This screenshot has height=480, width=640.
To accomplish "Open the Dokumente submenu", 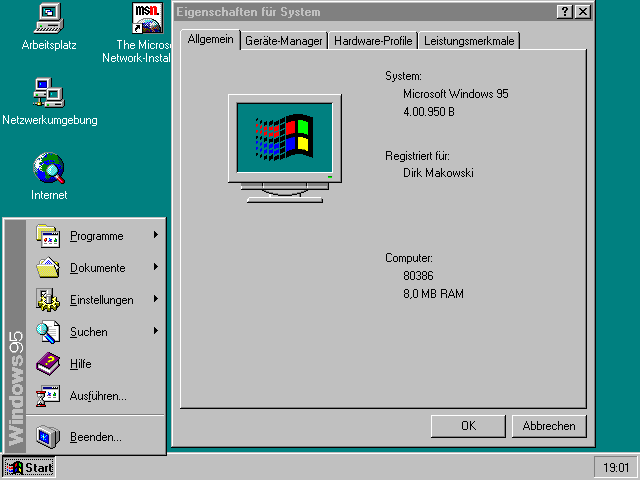I will click(x=96, y=268).
